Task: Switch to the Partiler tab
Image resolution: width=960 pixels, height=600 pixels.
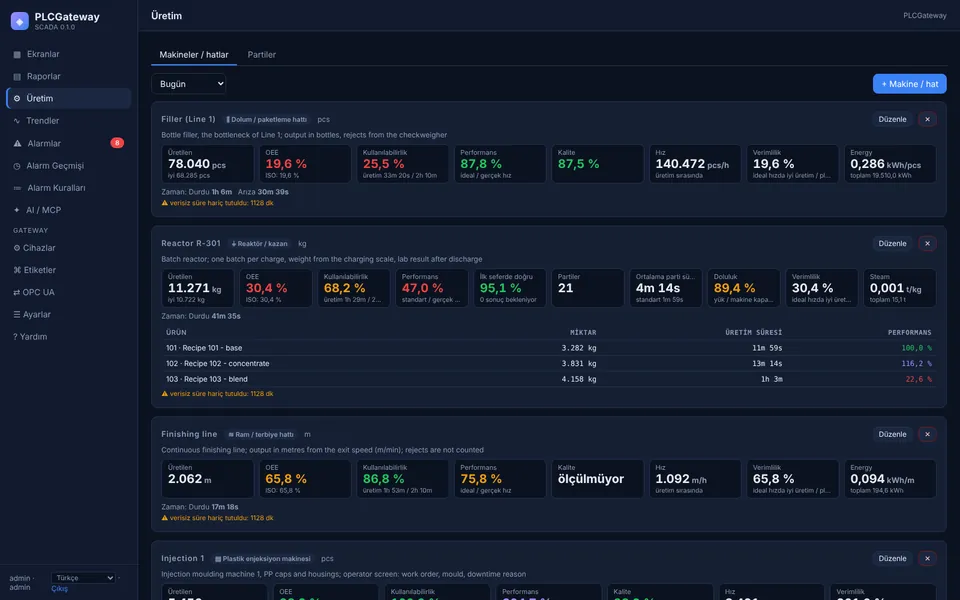Action: [x=261, y=54]
